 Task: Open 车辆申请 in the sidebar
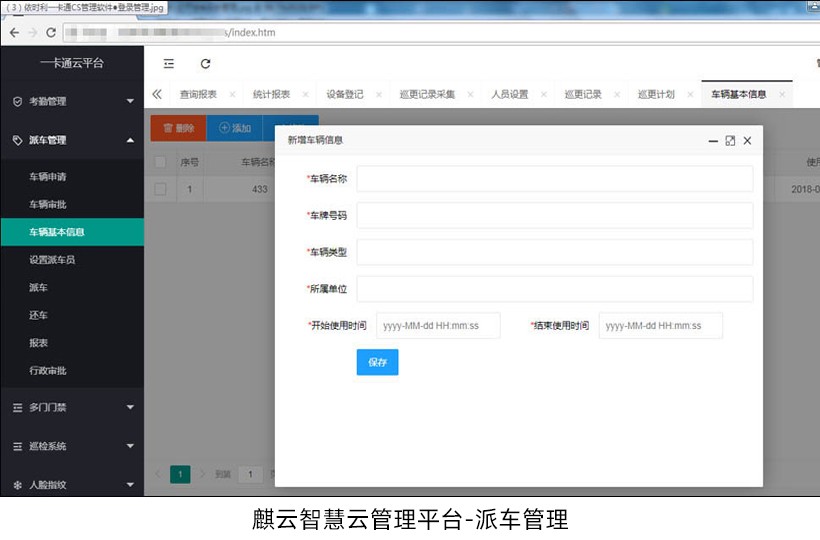(48, 177)
